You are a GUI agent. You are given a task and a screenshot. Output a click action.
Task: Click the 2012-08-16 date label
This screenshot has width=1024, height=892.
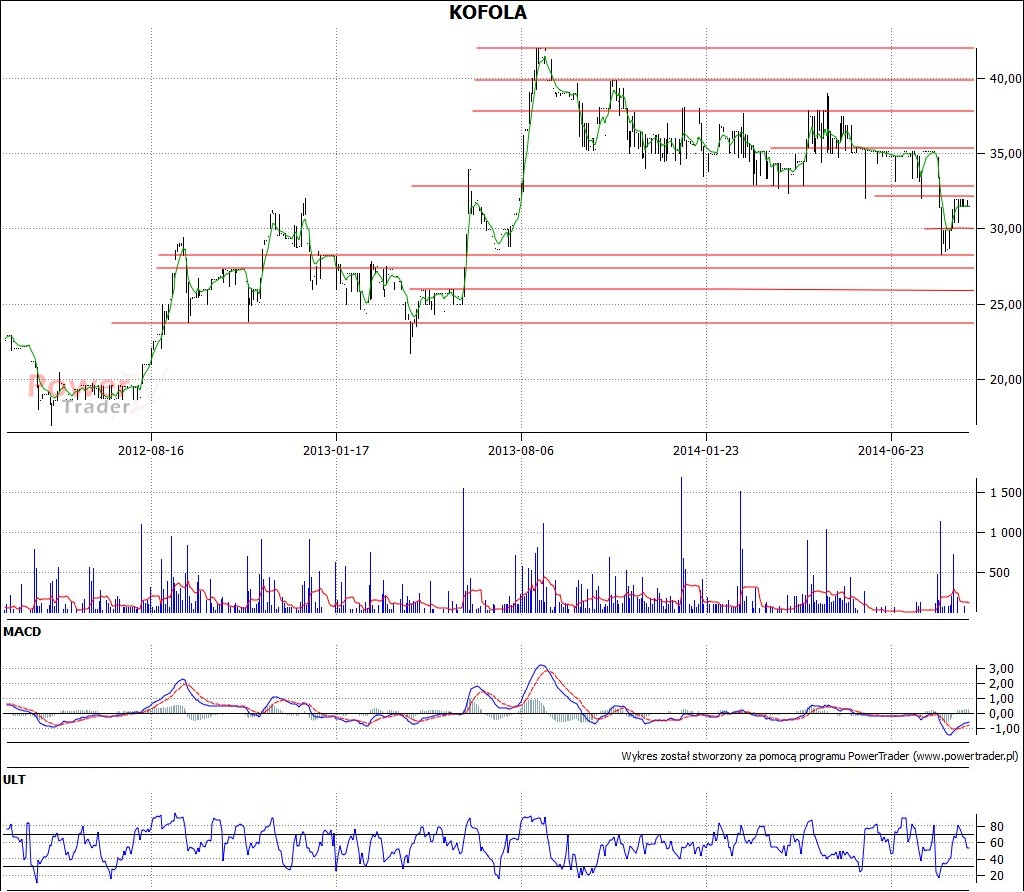tap(151, 451)
